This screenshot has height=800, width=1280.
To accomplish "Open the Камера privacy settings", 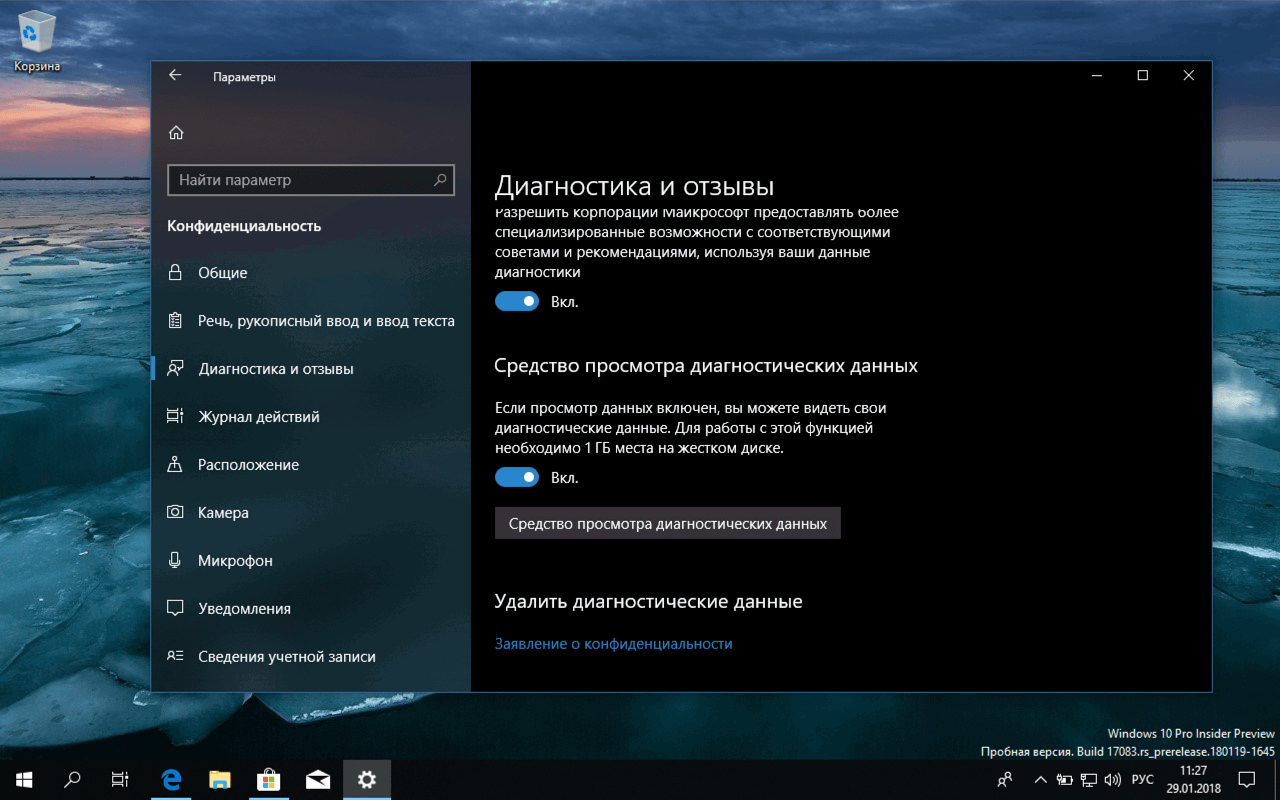I will (x=311, y=513).
